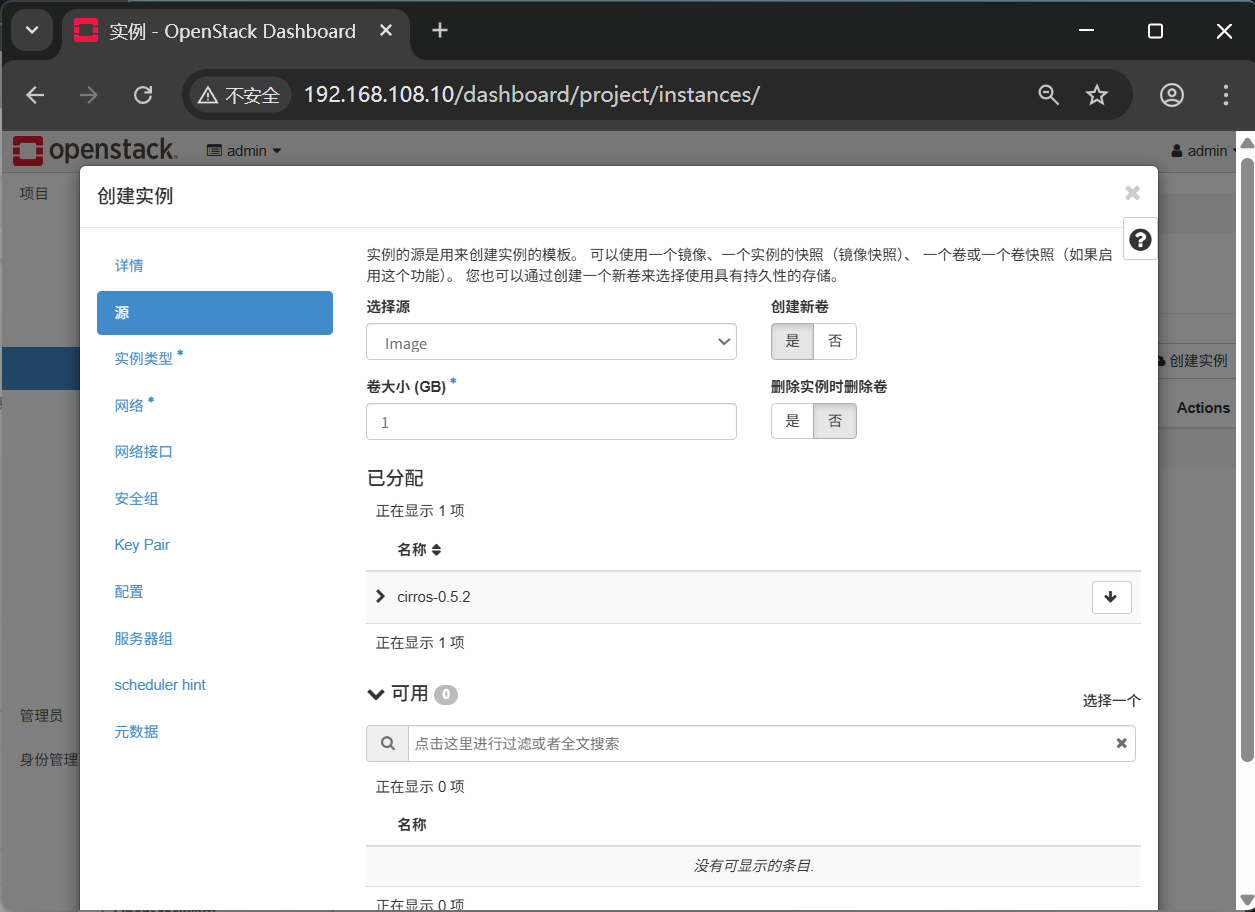Expand the cirros-0.5.2 row details
Image resolution: width=1255 pixels, height=912 pixels.
380,597
